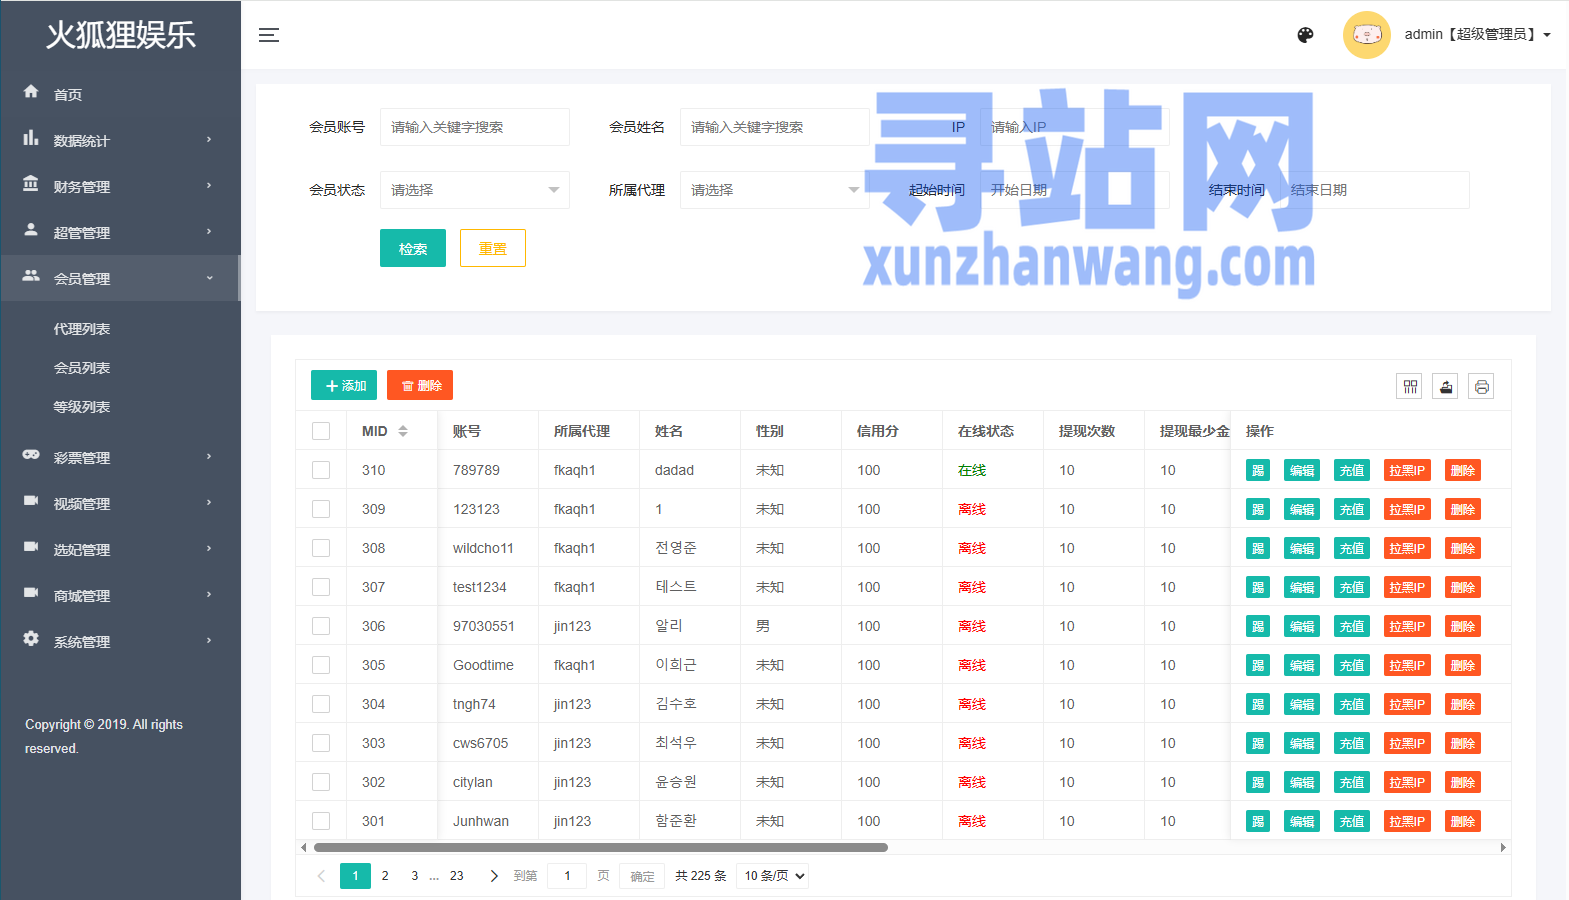Check the checkbox for row MID 302
The height and width of the screenshot is (900, 1569).
click(x=321, y=782)
